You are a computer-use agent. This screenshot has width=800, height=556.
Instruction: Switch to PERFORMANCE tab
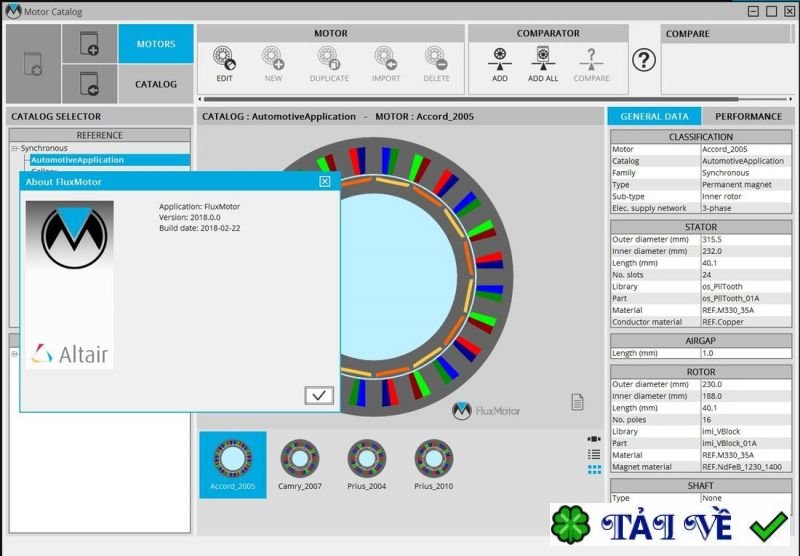pyautogui.click(x=748, y=116)
